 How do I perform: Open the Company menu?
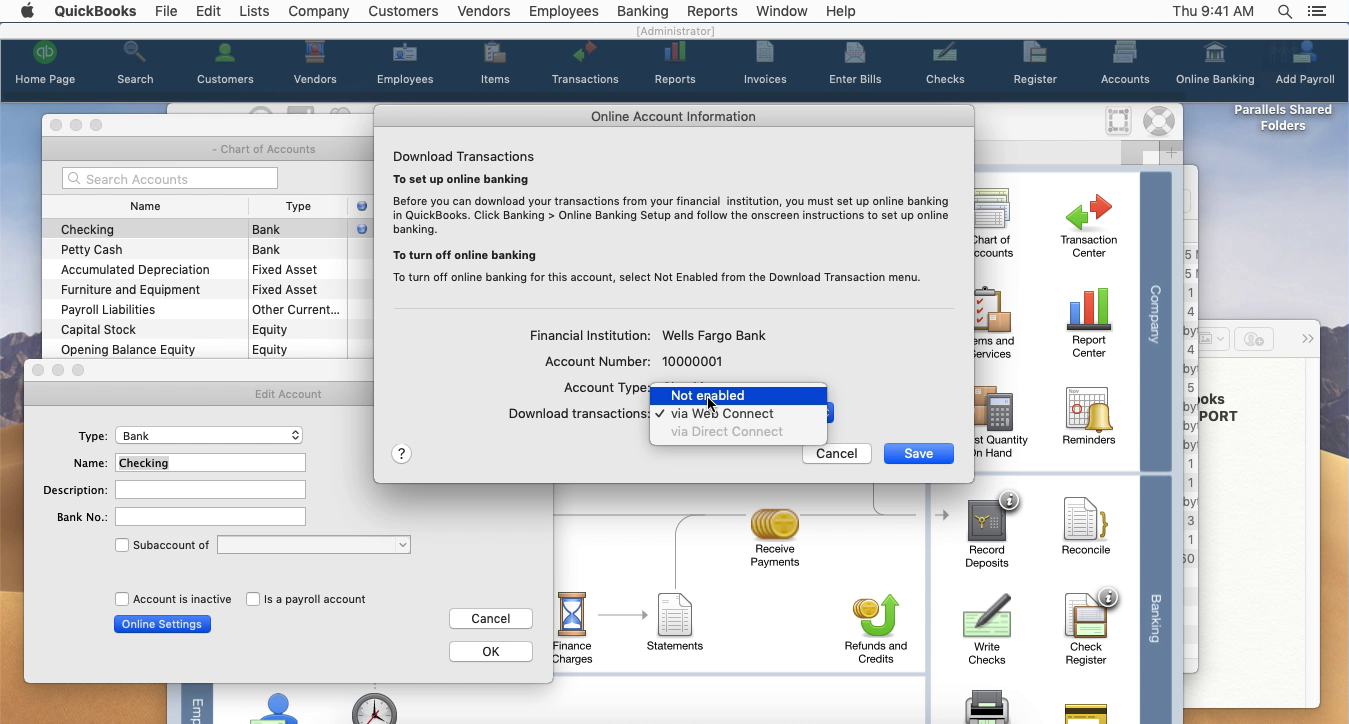318,11
